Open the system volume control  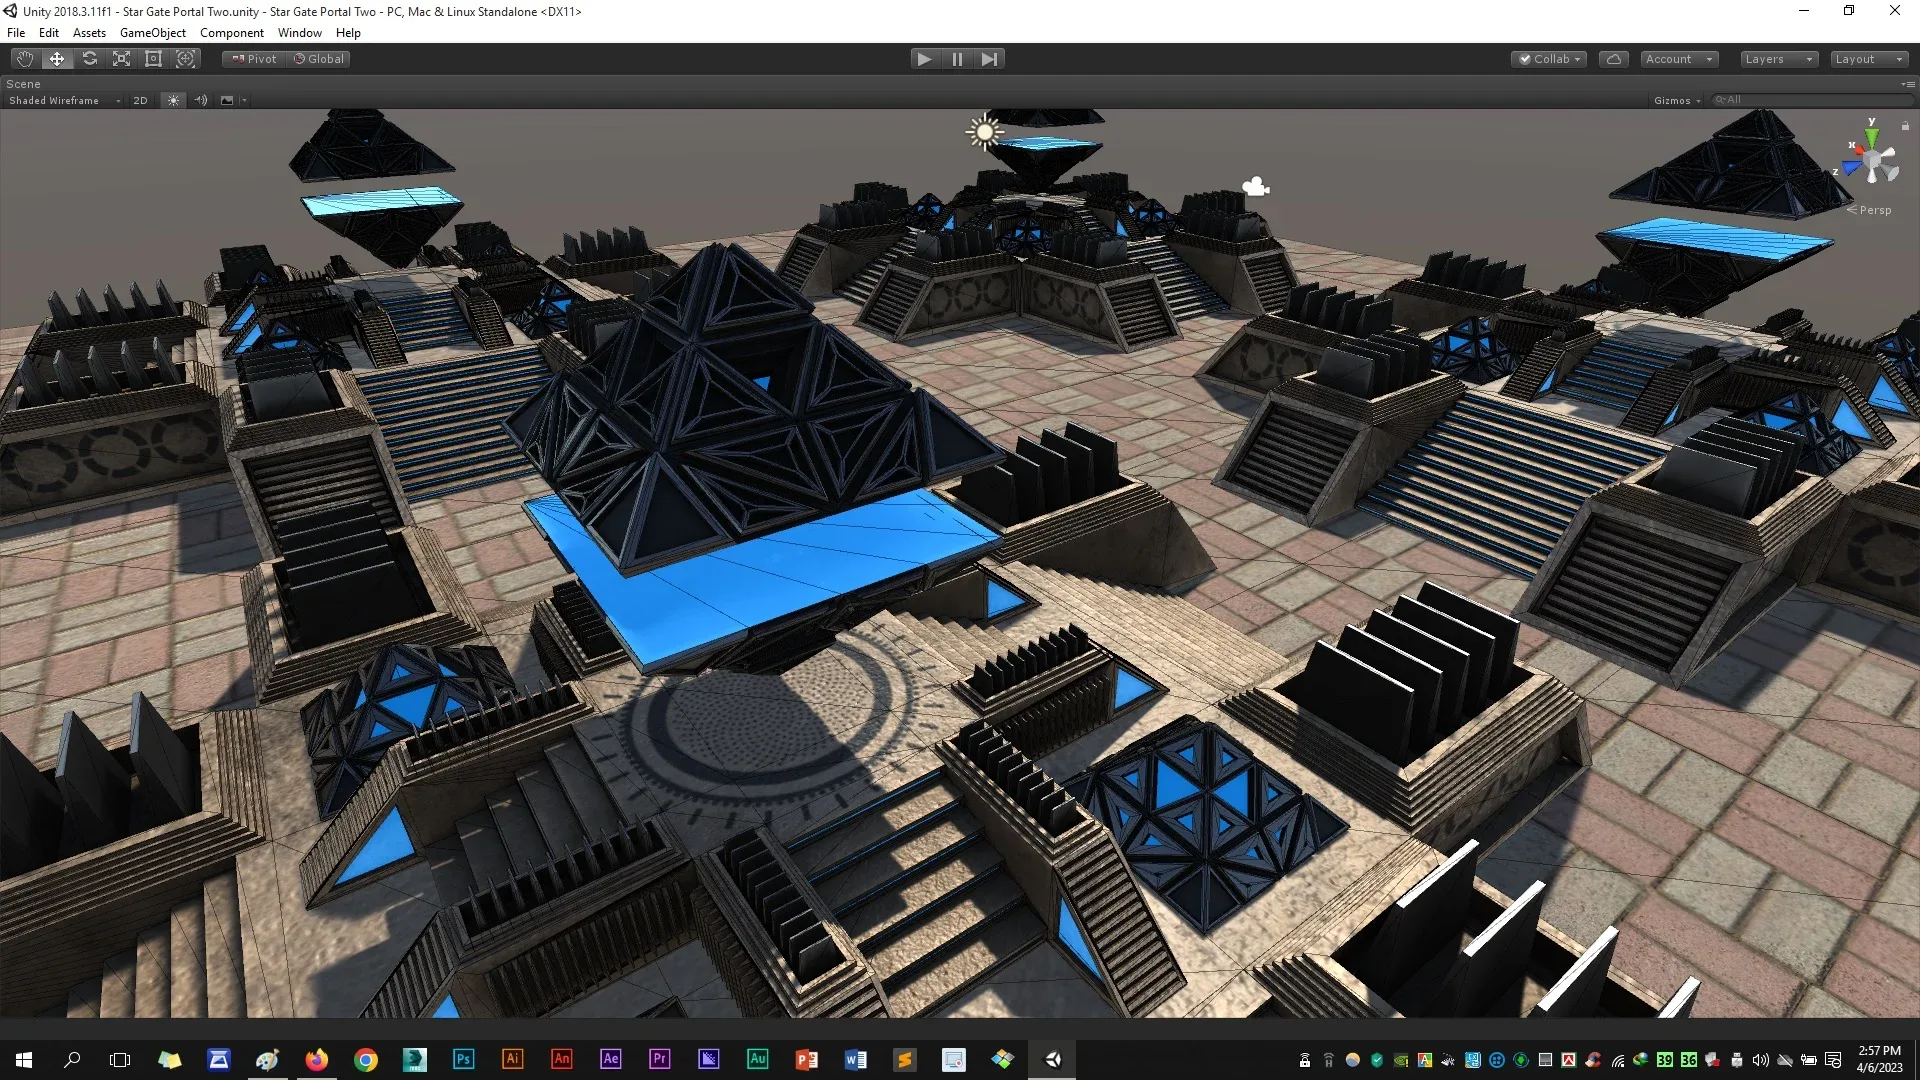click(x=1760, y=1060)
